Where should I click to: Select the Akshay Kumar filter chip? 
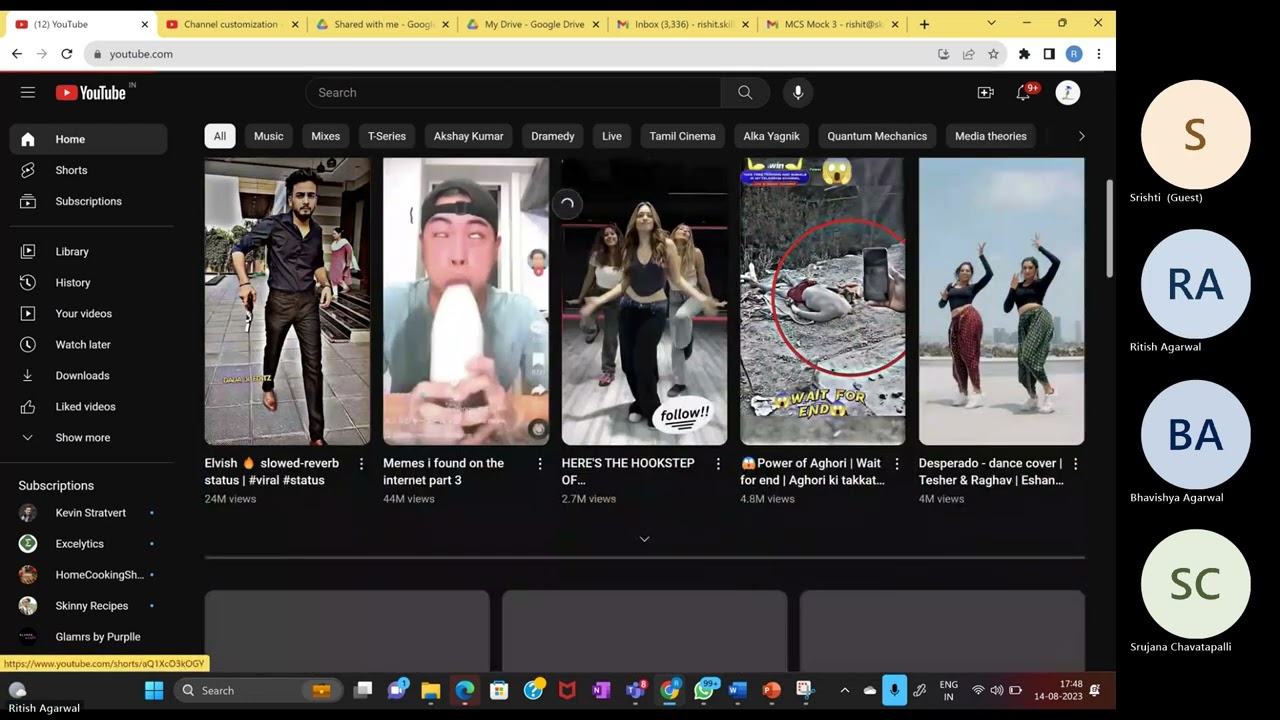[468, 136]
